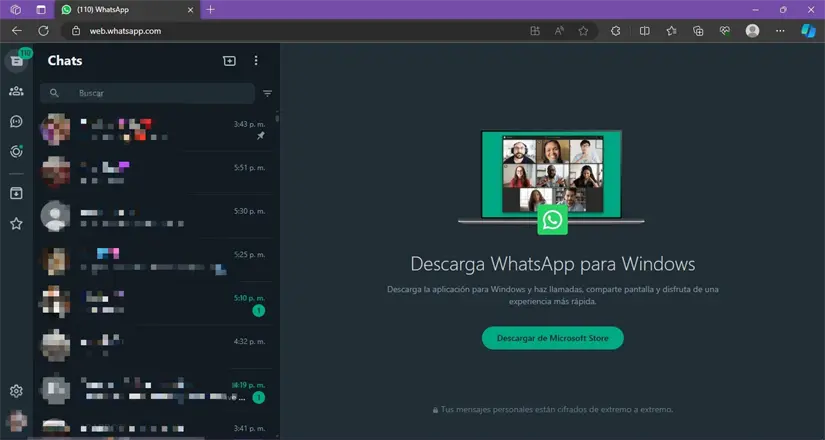
Task: Start a new chat with plus icon
Action: [x=229, y=61]
